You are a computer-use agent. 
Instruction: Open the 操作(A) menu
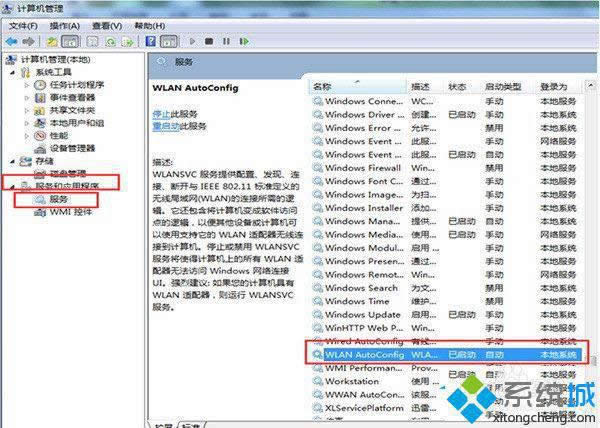(64, 25)
